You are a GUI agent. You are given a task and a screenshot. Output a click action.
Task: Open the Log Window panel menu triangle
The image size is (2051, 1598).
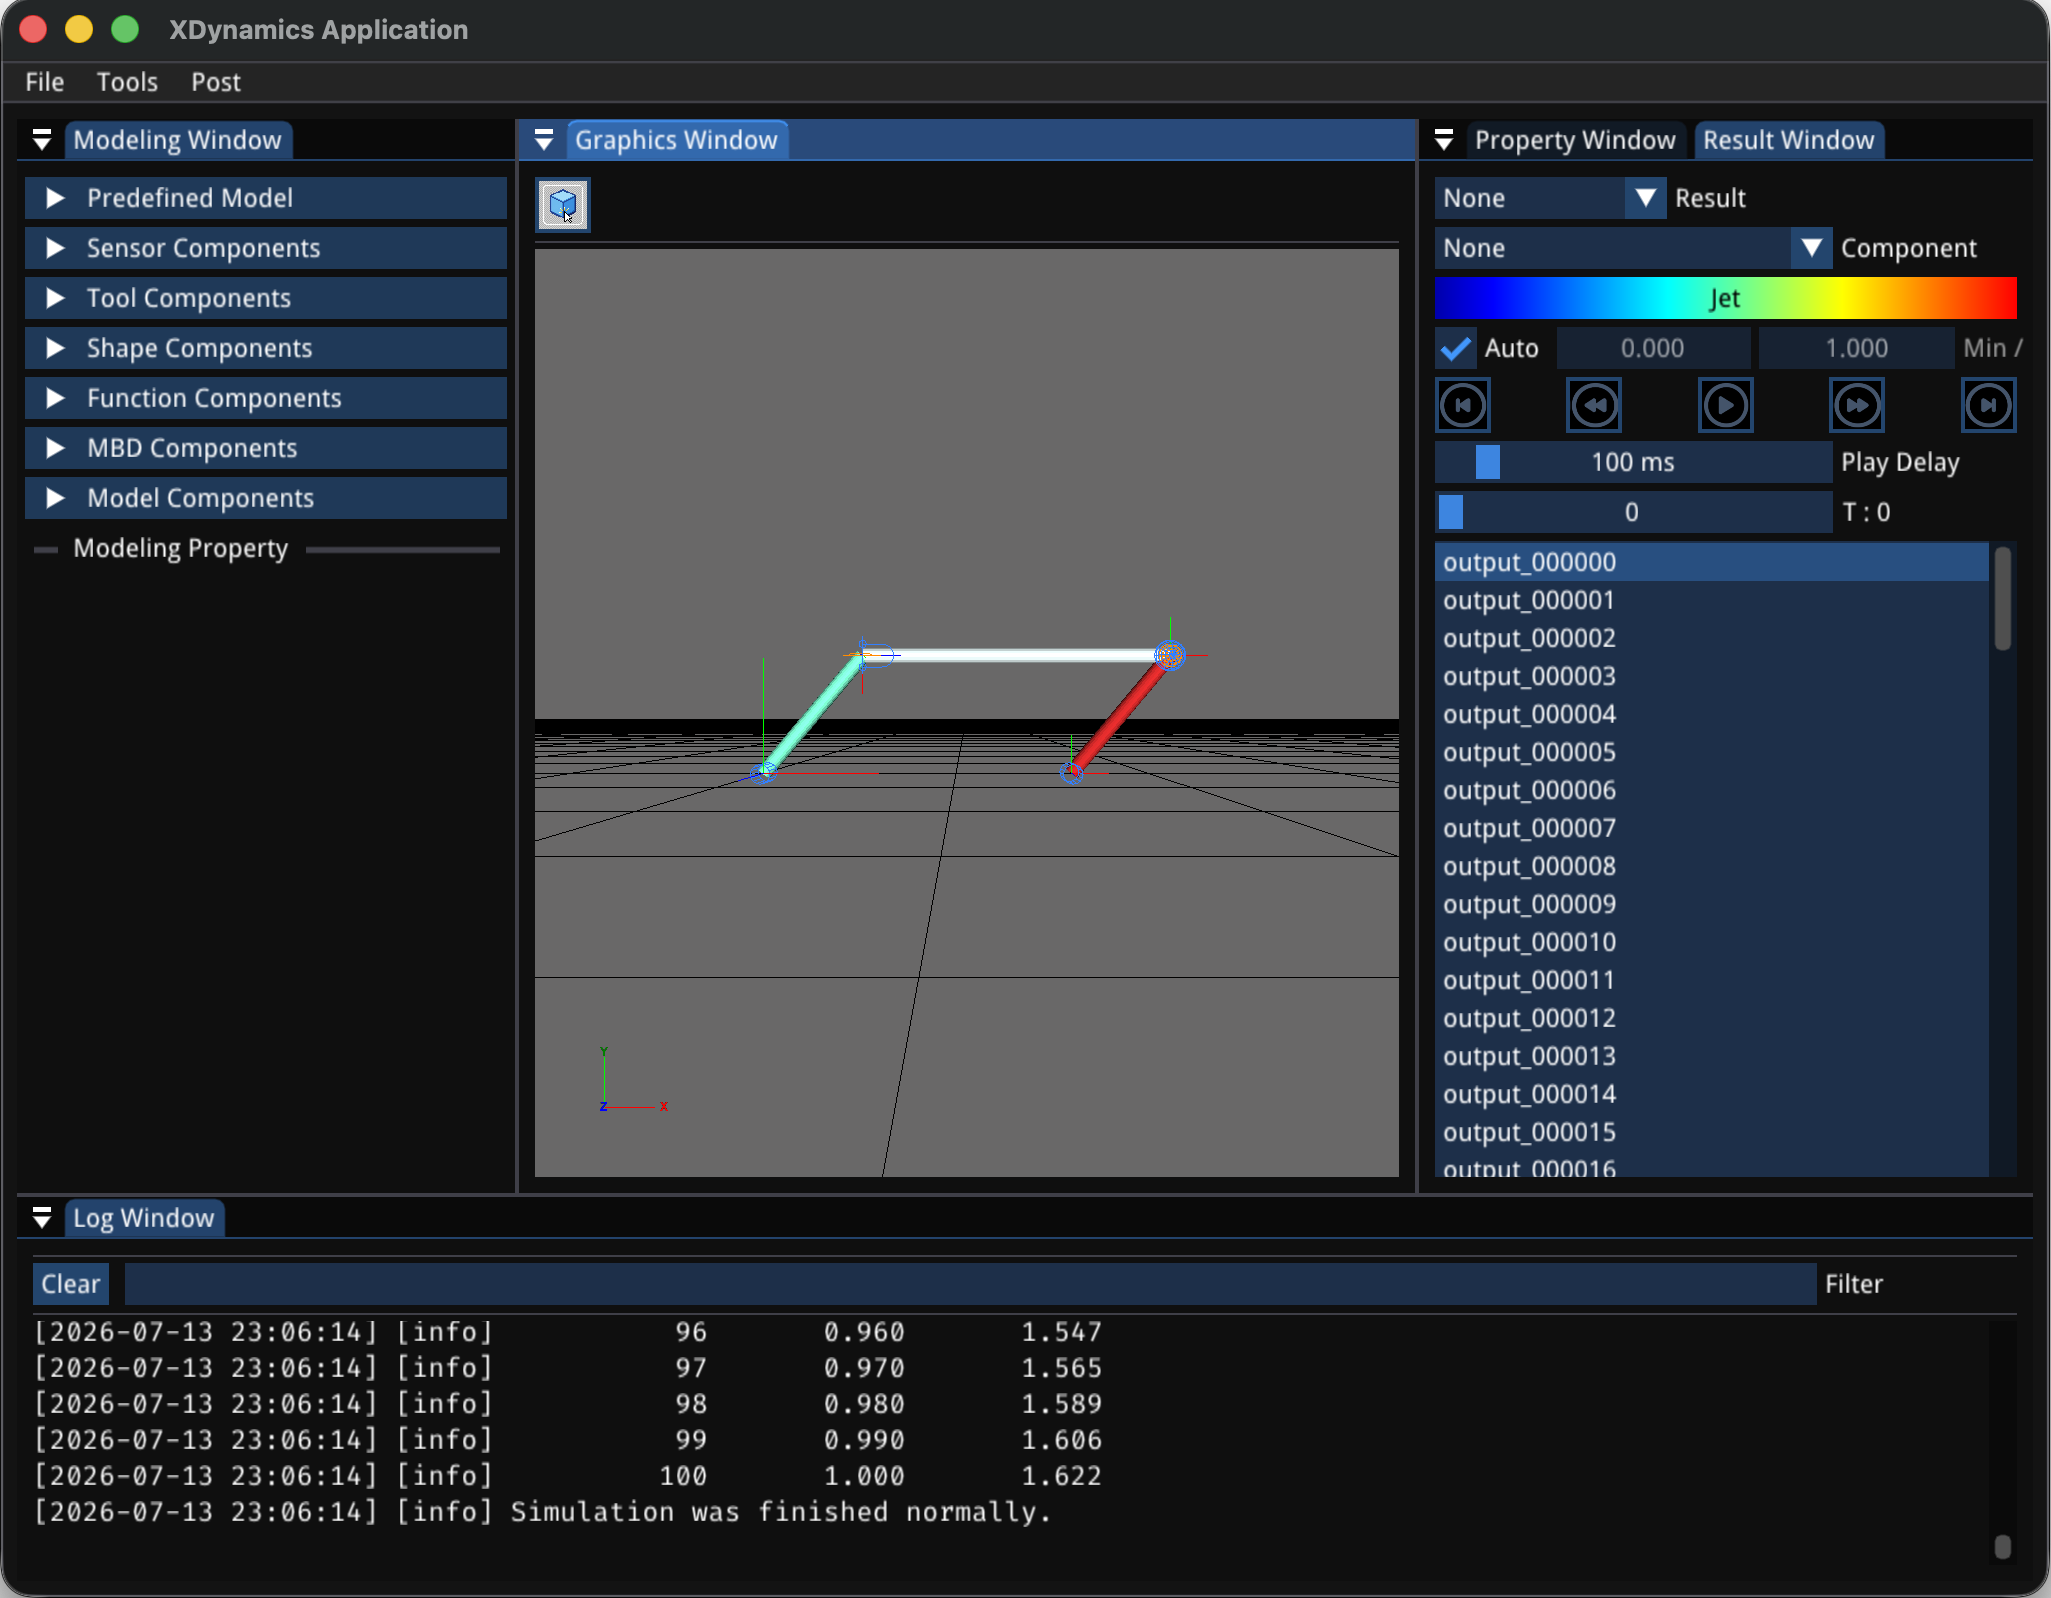[42, 1218]
